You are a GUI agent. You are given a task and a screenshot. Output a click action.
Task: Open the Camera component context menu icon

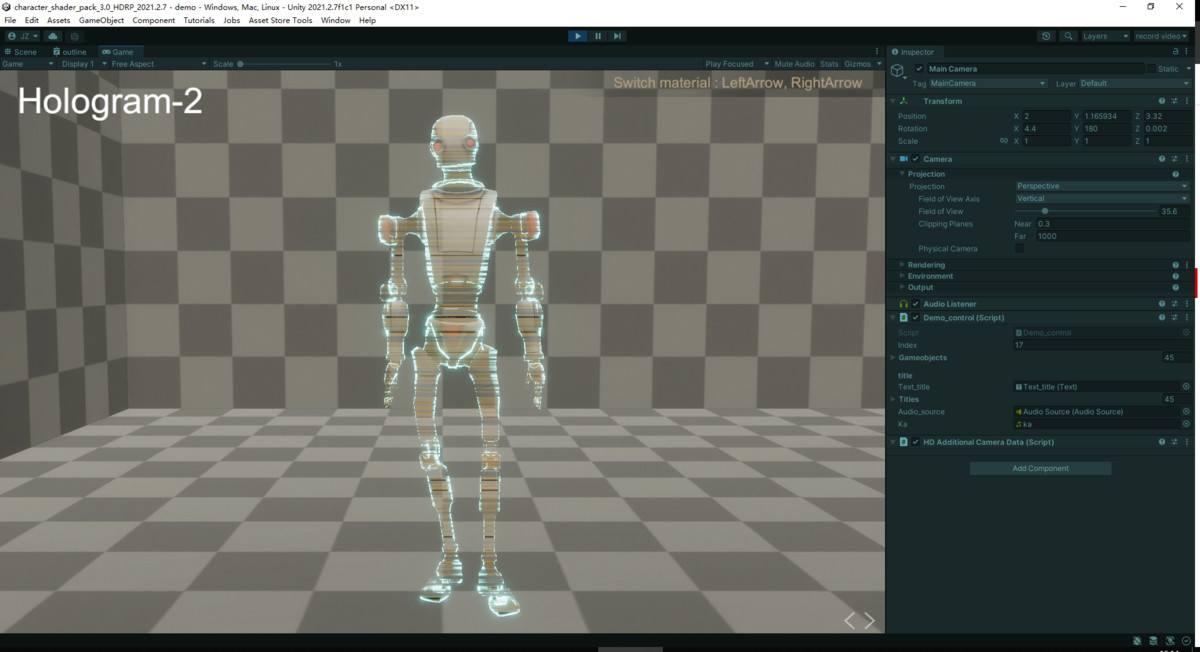coord(1187,158)
